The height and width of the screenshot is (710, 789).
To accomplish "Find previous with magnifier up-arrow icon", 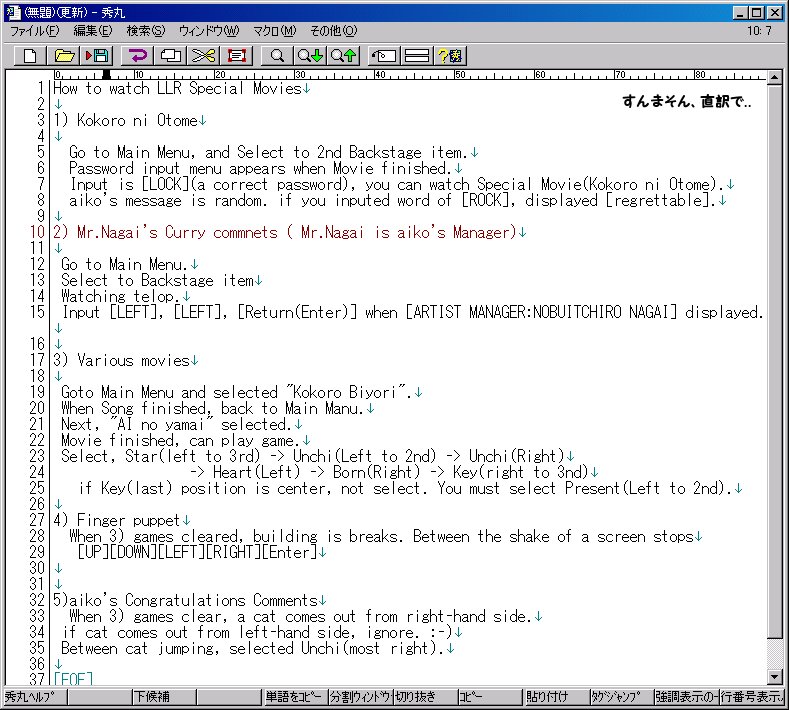I will pyautogui.click(x=343, y=55).
